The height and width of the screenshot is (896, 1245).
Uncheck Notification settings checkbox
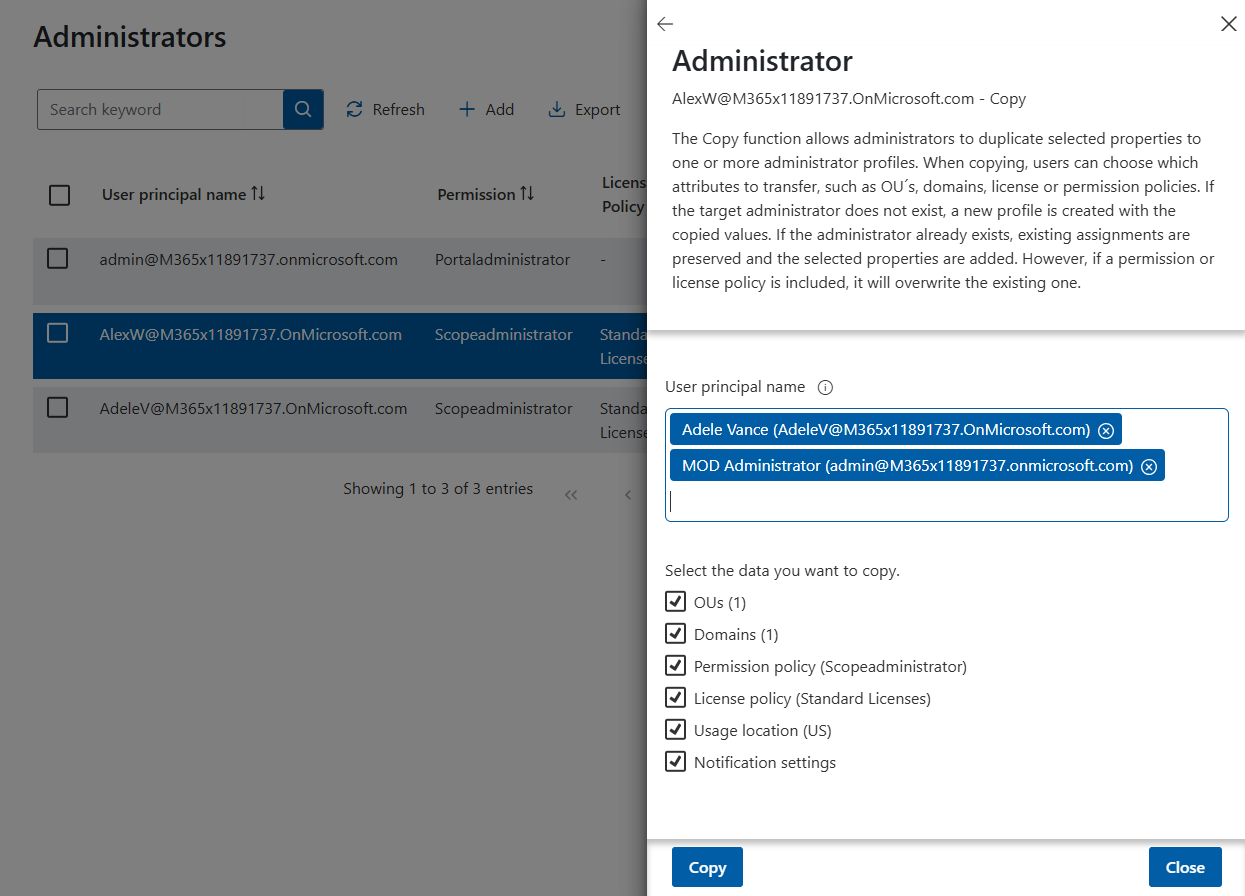pyautogui.click(x=676, y=762)
